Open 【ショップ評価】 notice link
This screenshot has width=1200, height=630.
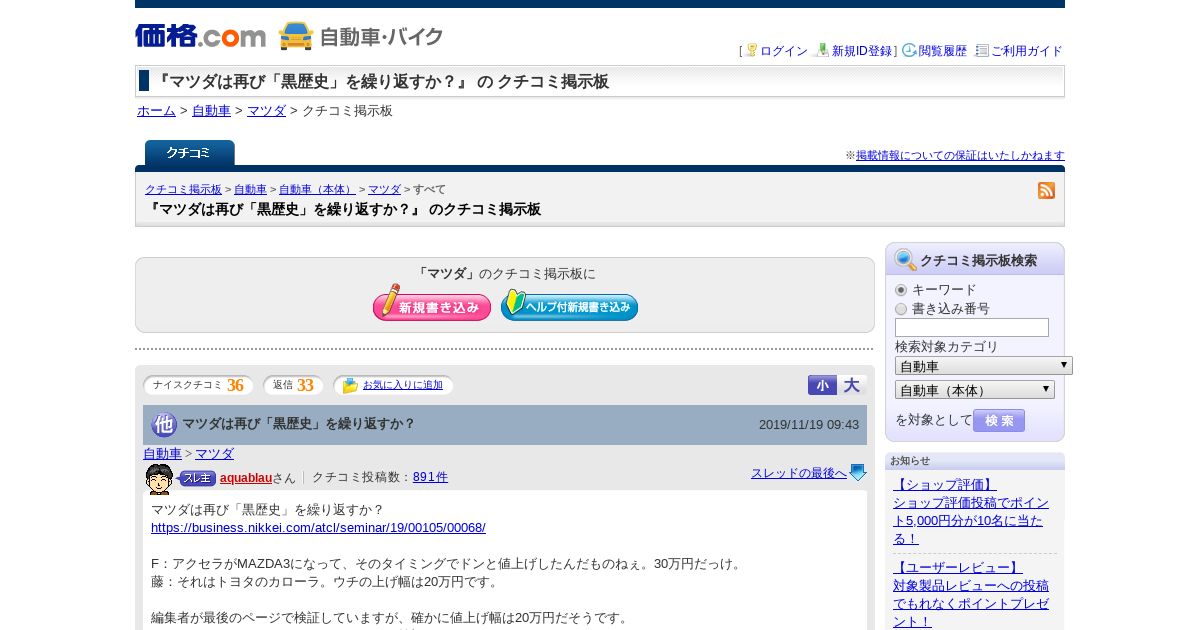944,485
